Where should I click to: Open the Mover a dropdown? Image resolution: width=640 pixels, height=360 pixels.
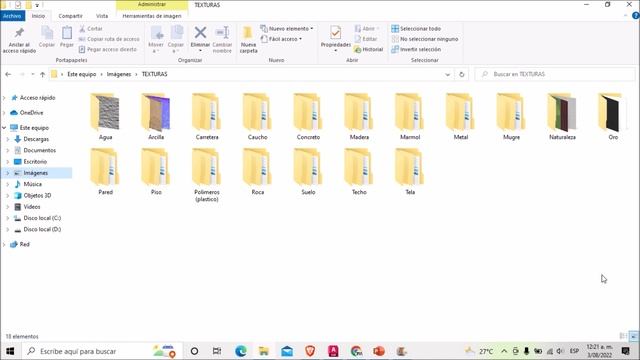(x=156, y=40)
